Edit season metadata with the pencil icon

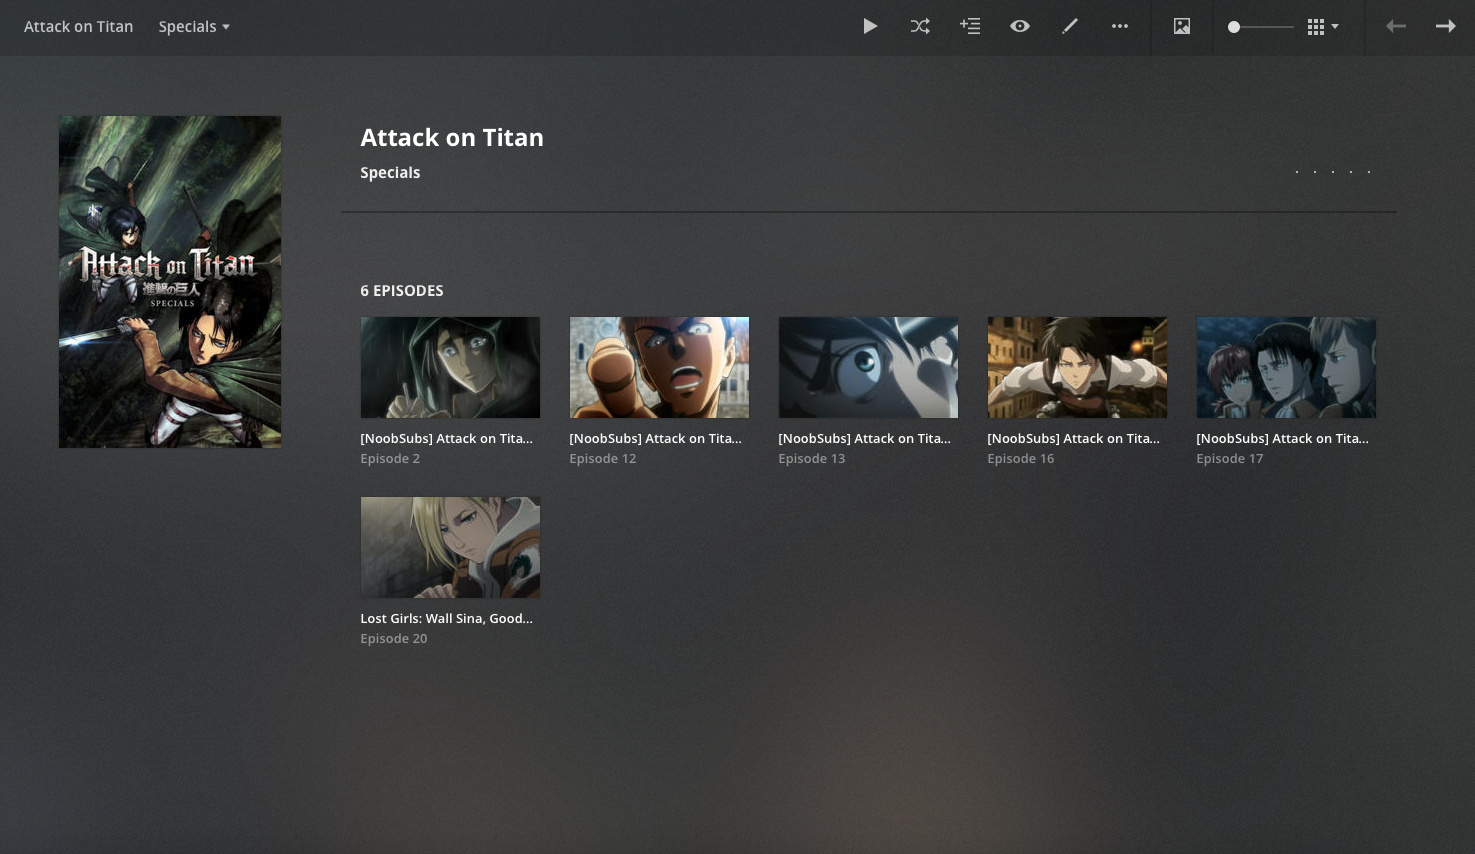coord(1070,26)
